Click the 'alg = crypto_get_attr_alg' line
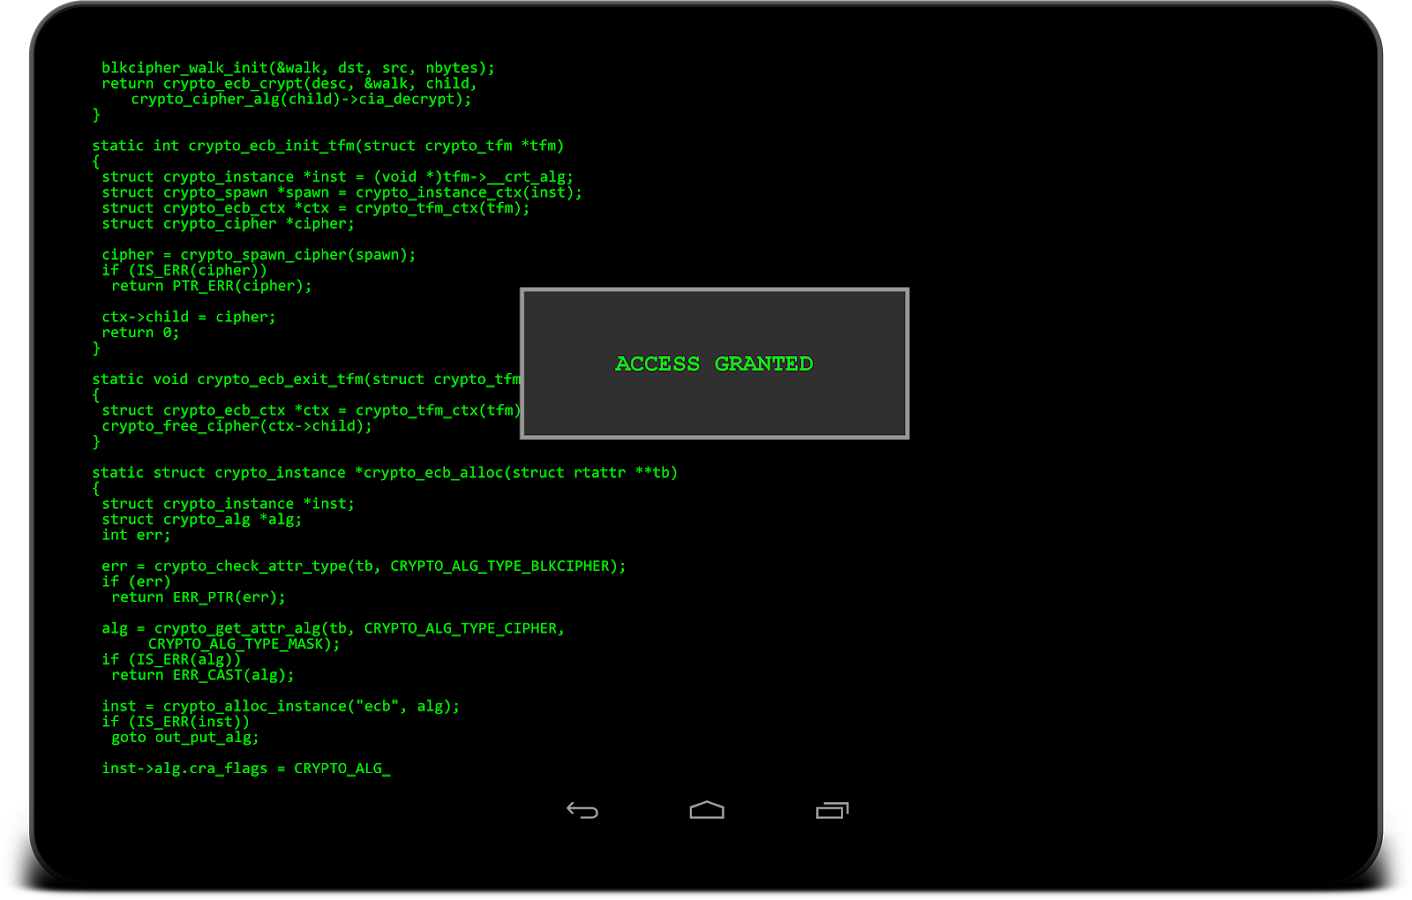This screenshot has width=1412, height=900. 333,629
